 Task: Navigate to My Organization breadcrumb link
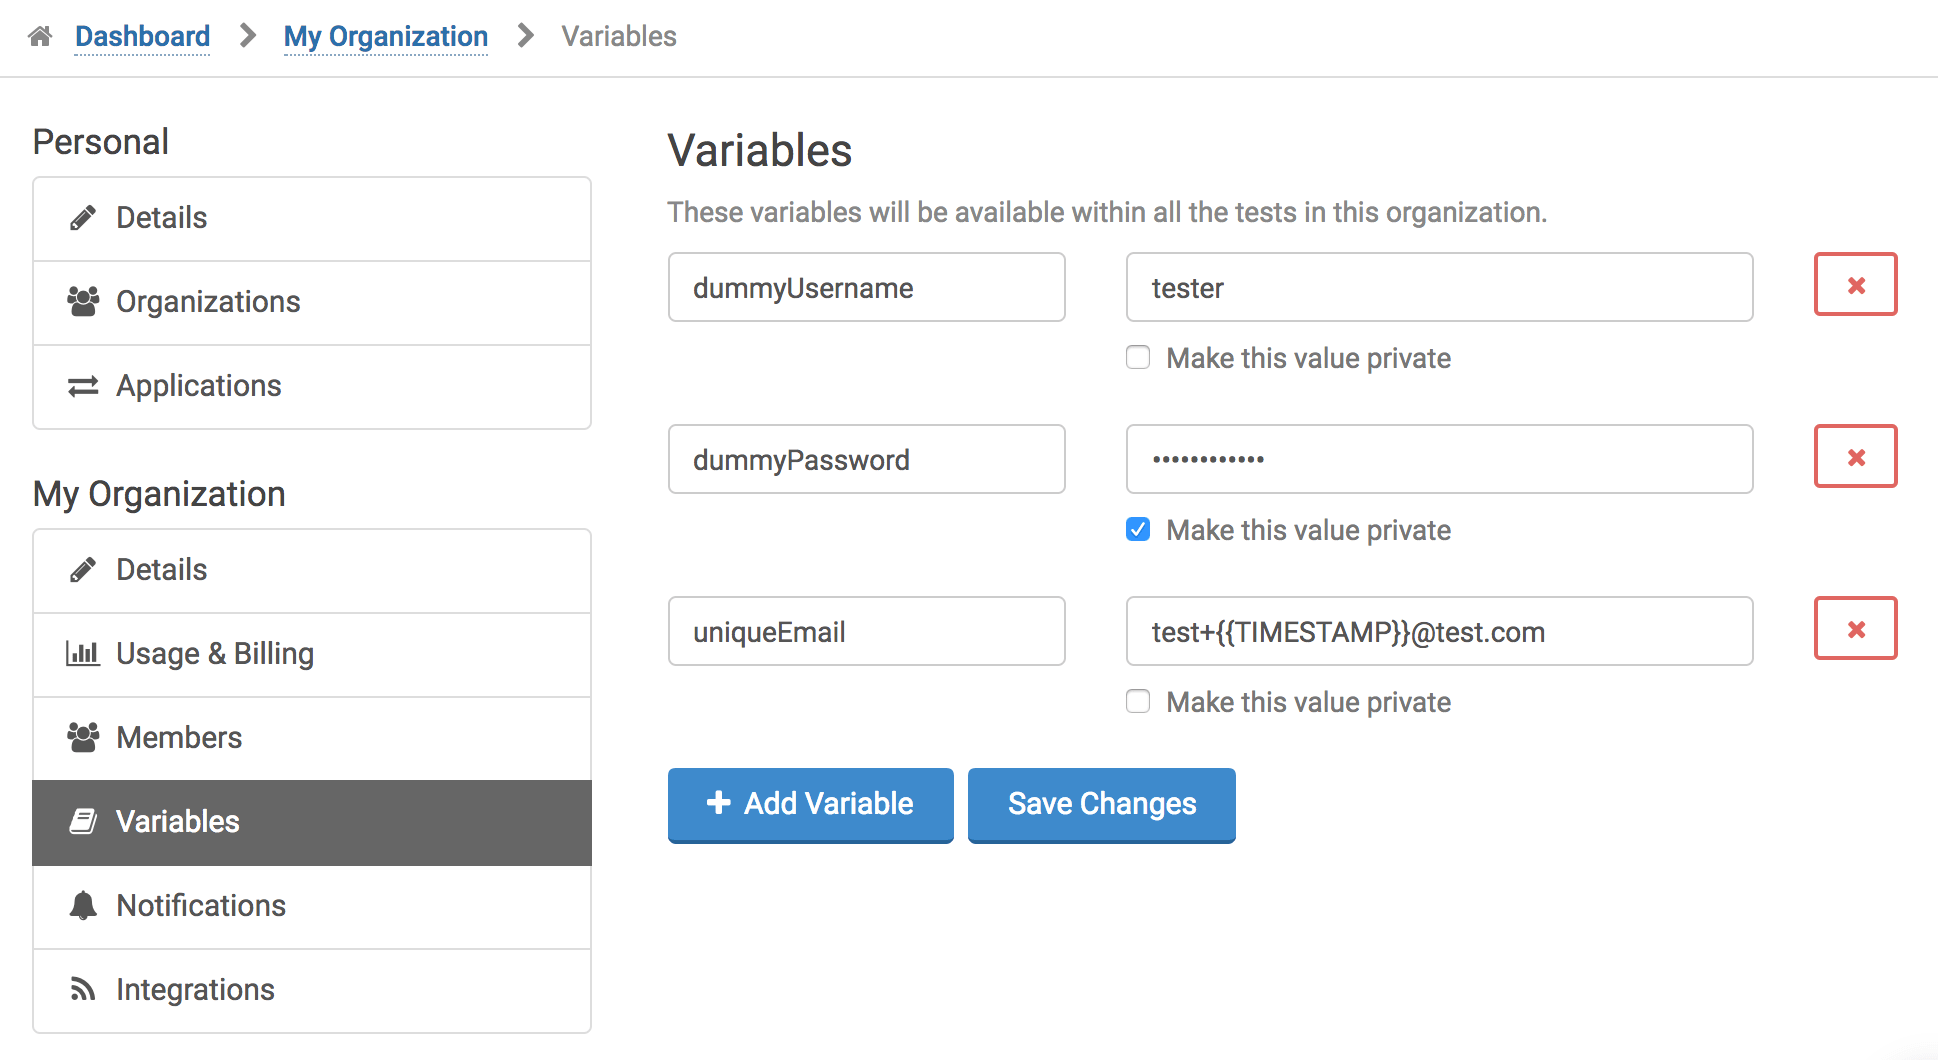tap(386, 35)
